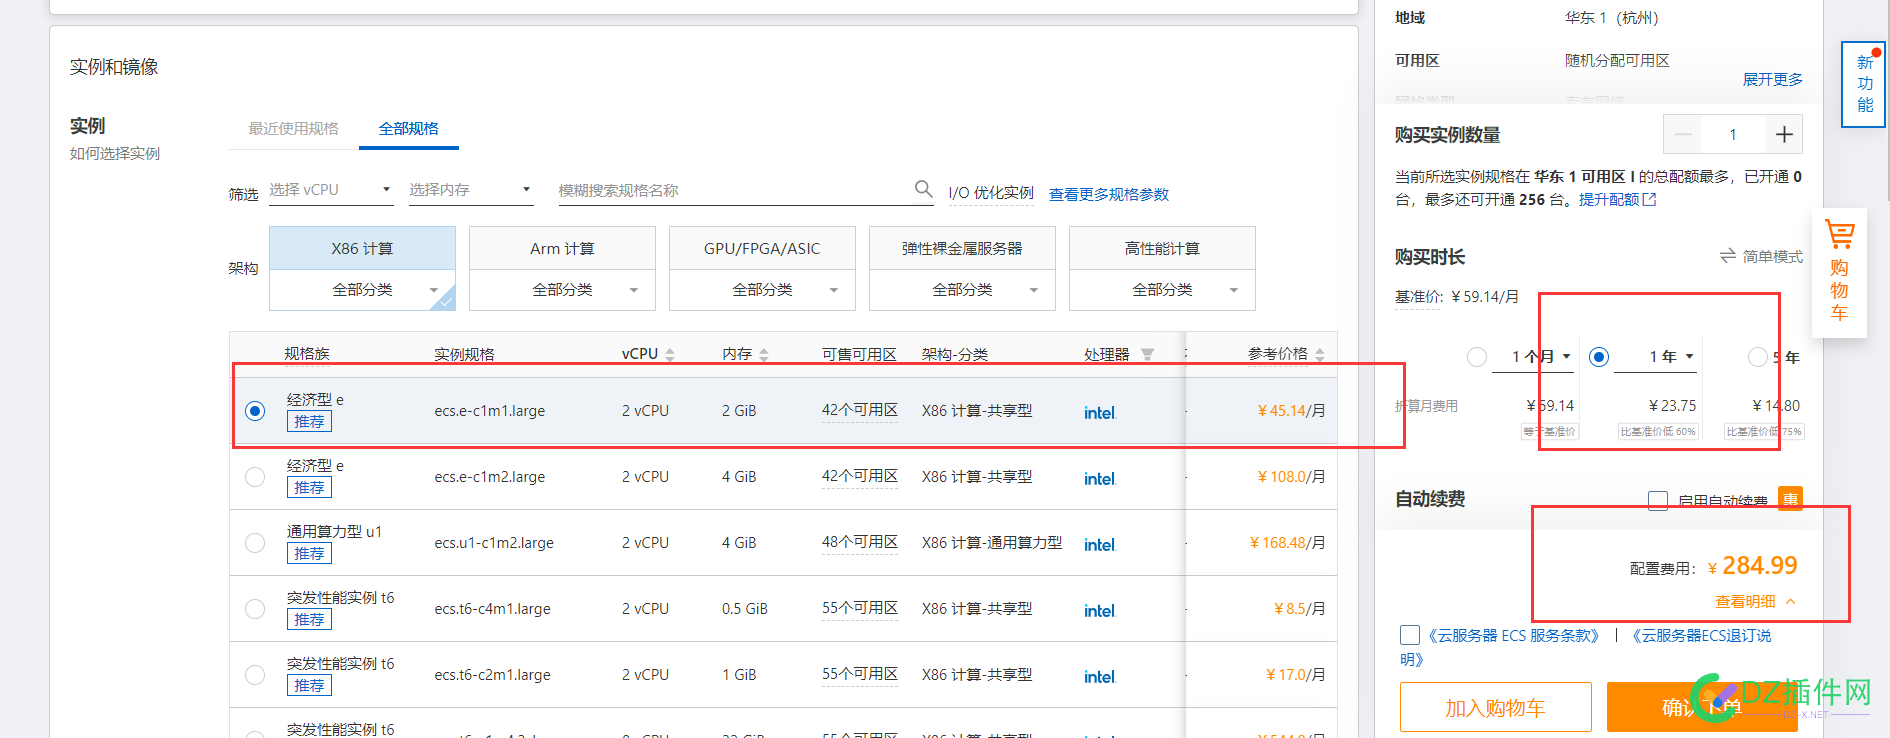The image size is (1890, 738).
Task: Select radio for ecs.e-c1m1.large row
Action: pos(255,411)
